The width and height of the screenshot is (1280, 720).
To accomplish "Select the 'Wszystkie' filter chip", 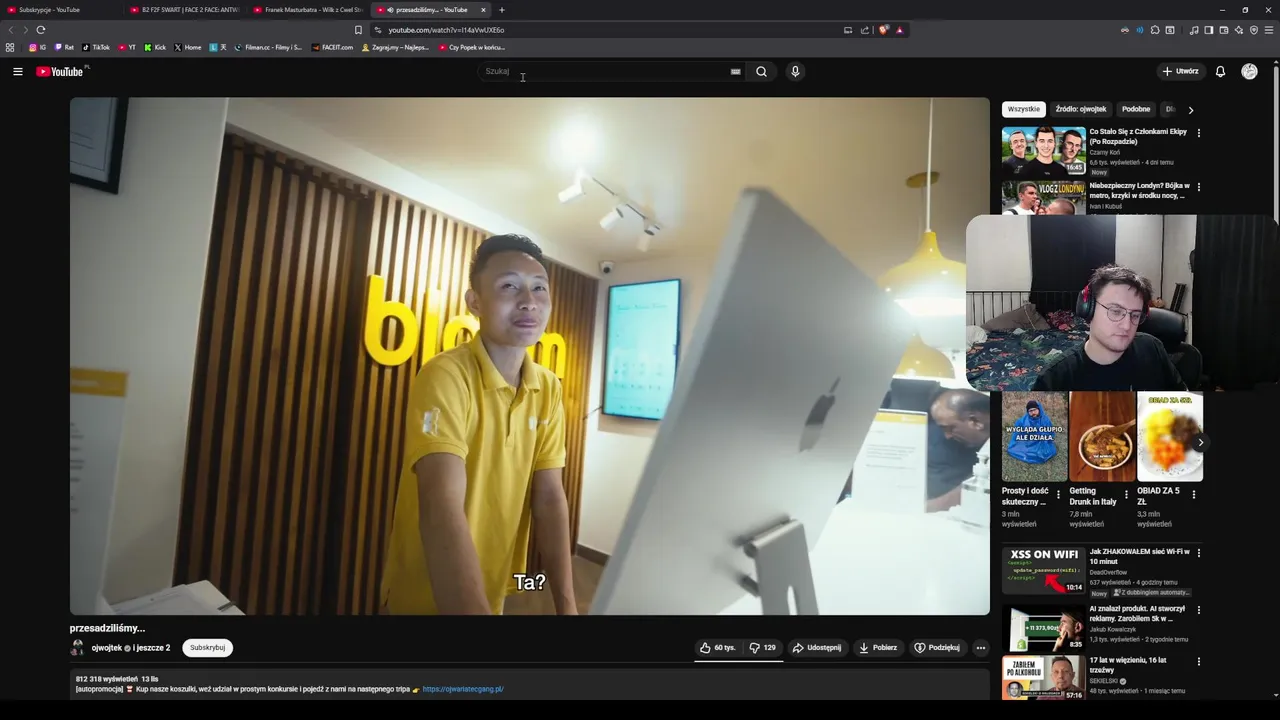I will [1024, 109].
